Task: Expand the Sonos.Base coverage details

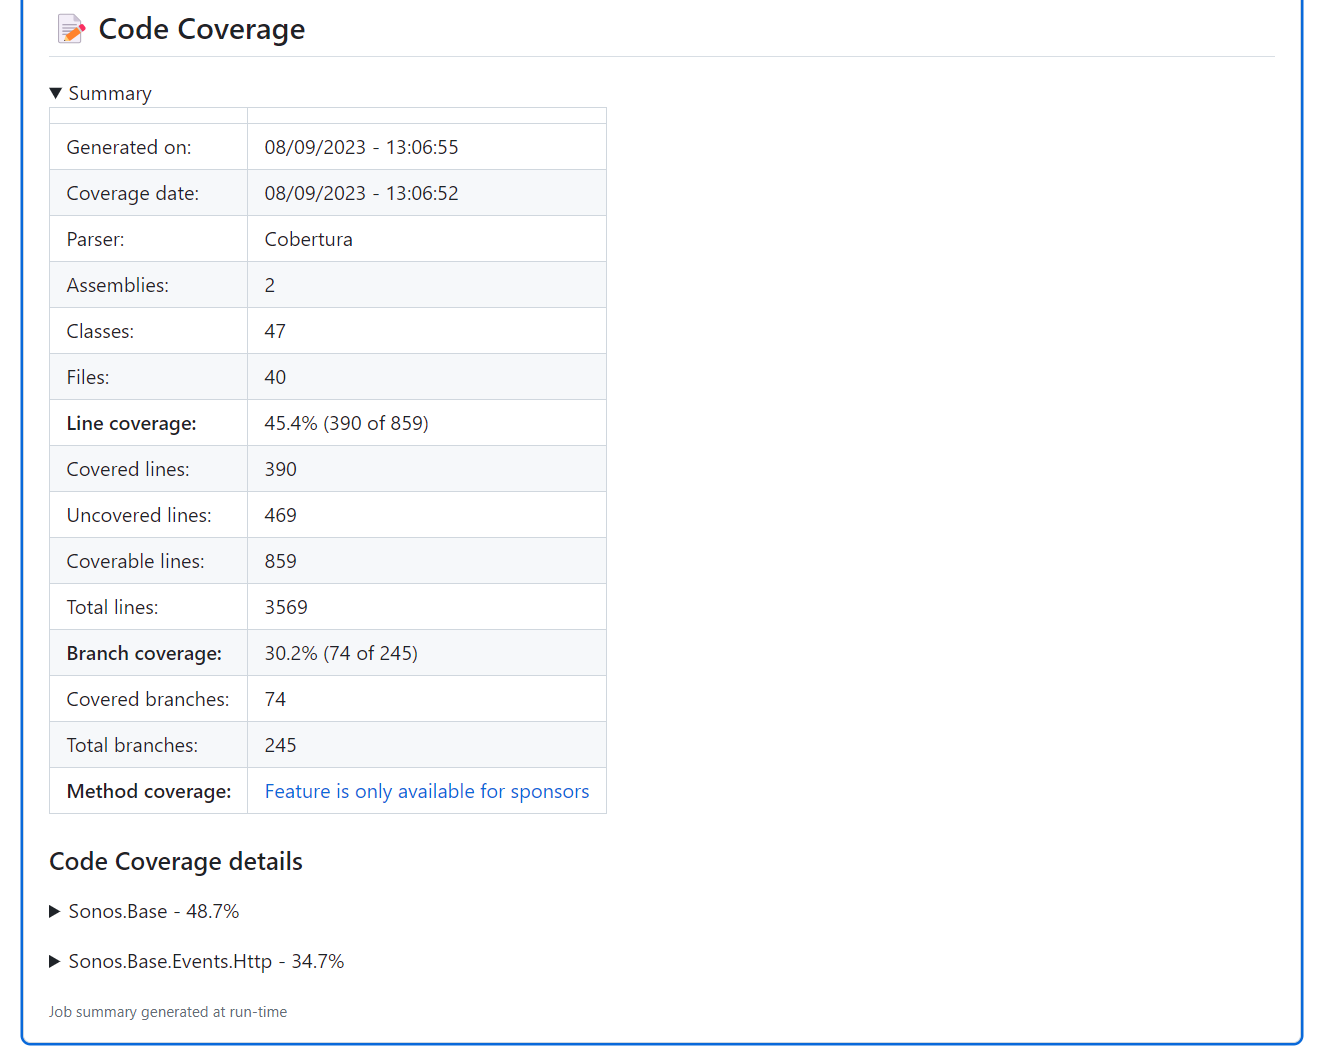Action: (x=143, y=911)
